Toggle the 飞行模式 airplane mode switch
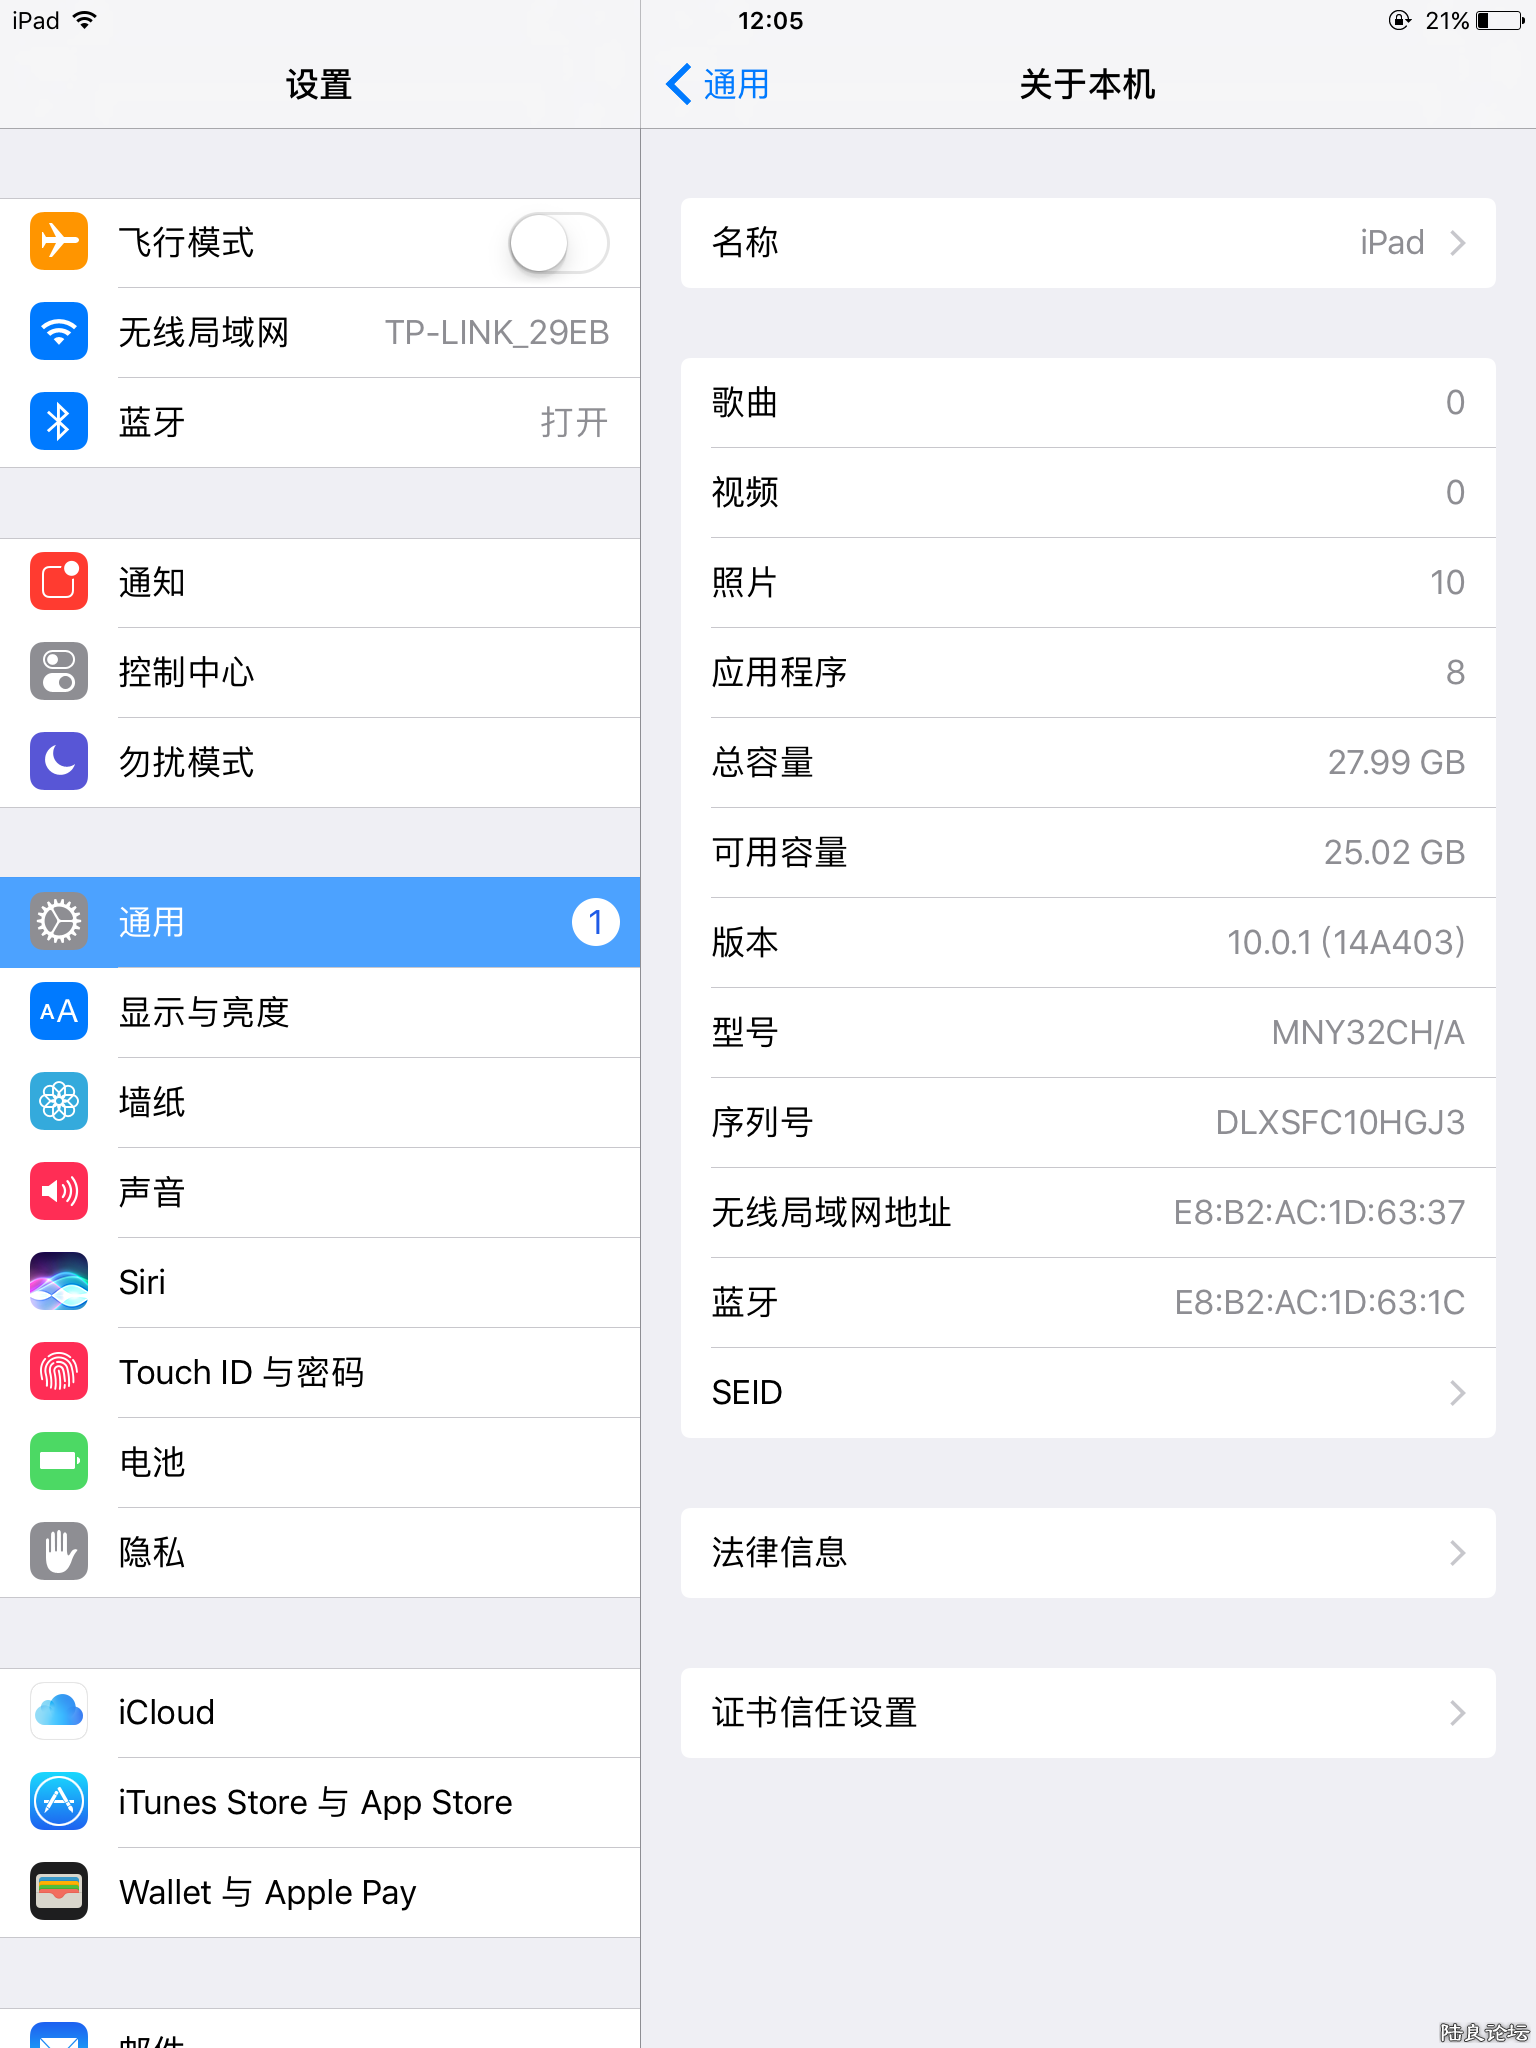 point(559,243)
